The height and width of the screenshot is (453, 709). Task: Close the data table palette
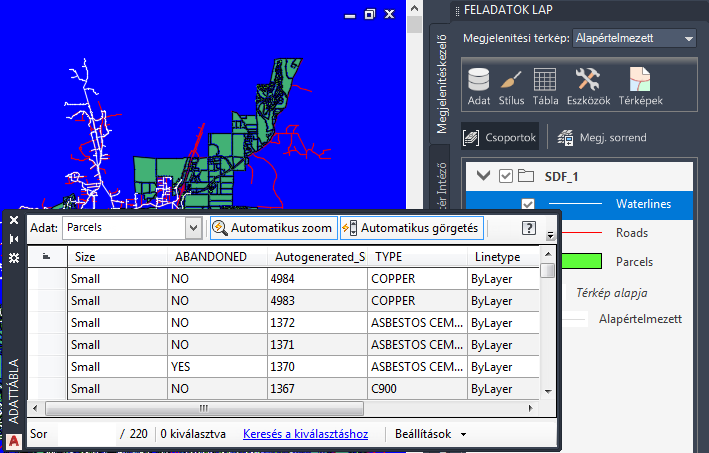click(14, 220)
